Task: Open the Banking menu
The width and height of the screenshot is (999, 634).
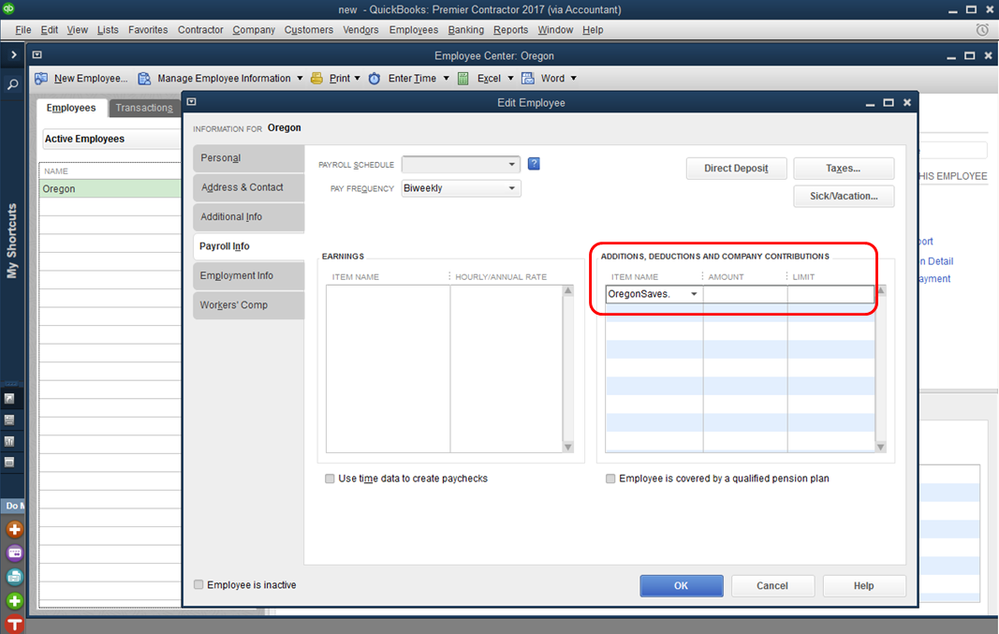Action: 466,30
